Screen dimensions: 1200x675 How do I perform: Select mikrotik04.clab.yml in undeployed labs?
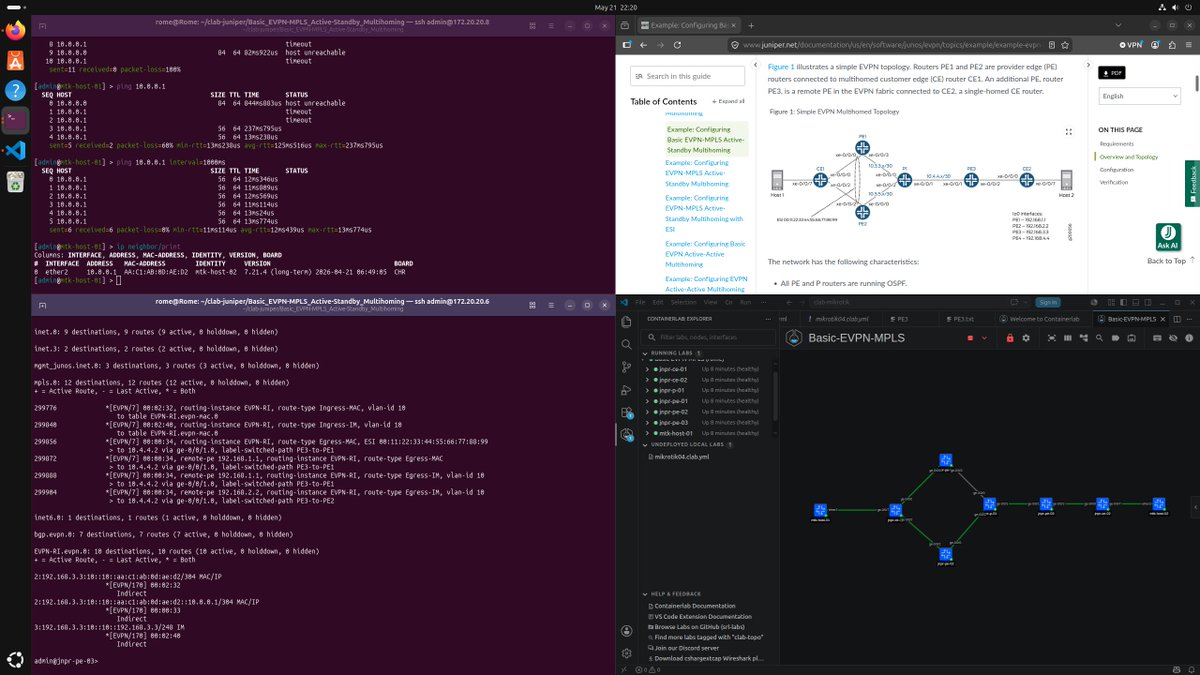point(681,457)
